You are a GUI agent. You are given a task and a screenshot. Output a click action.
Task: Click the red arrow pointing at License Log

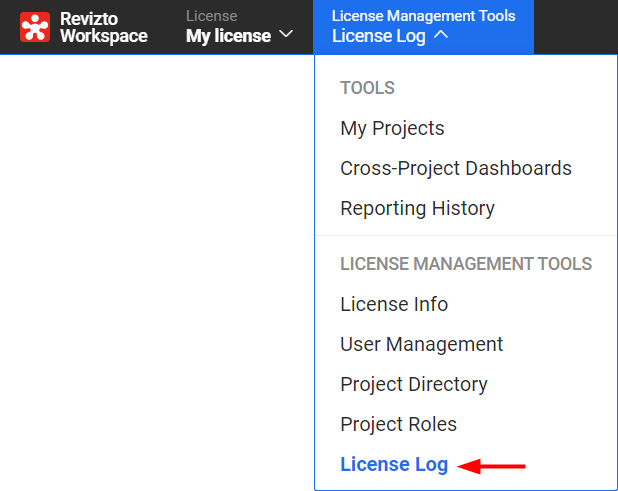click(497, 465)
